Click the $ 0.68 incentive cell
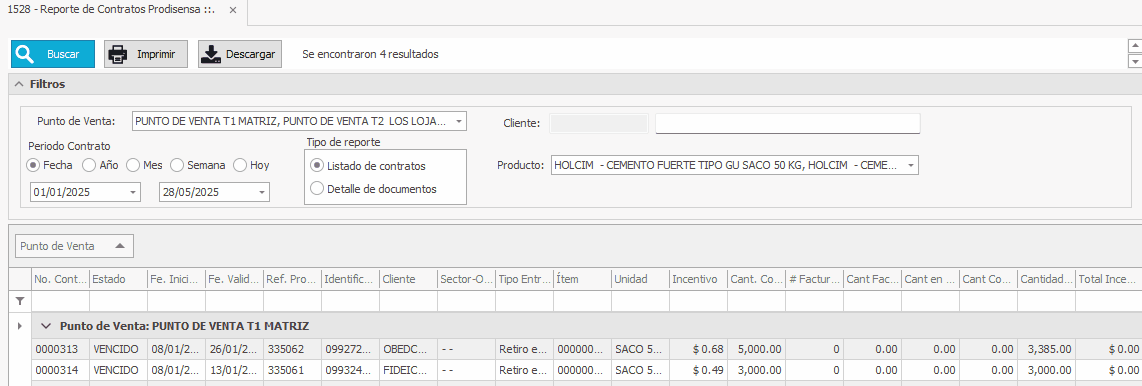 point(698,349)
